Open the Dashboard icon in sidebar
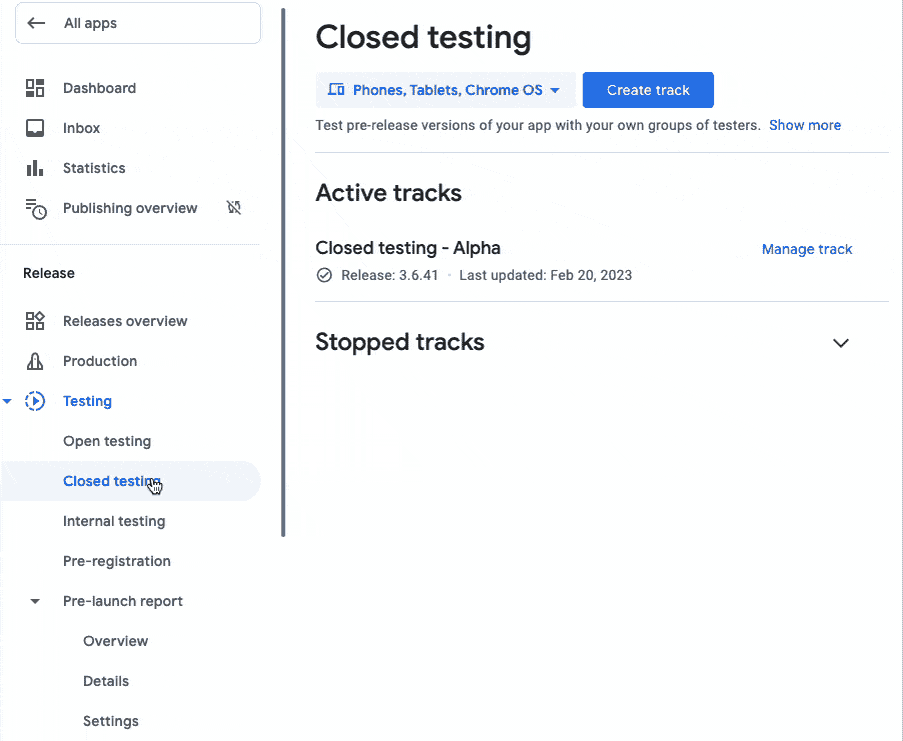This screenshot has width=903, height=741. pyautogui.click(x=35, y=88)
